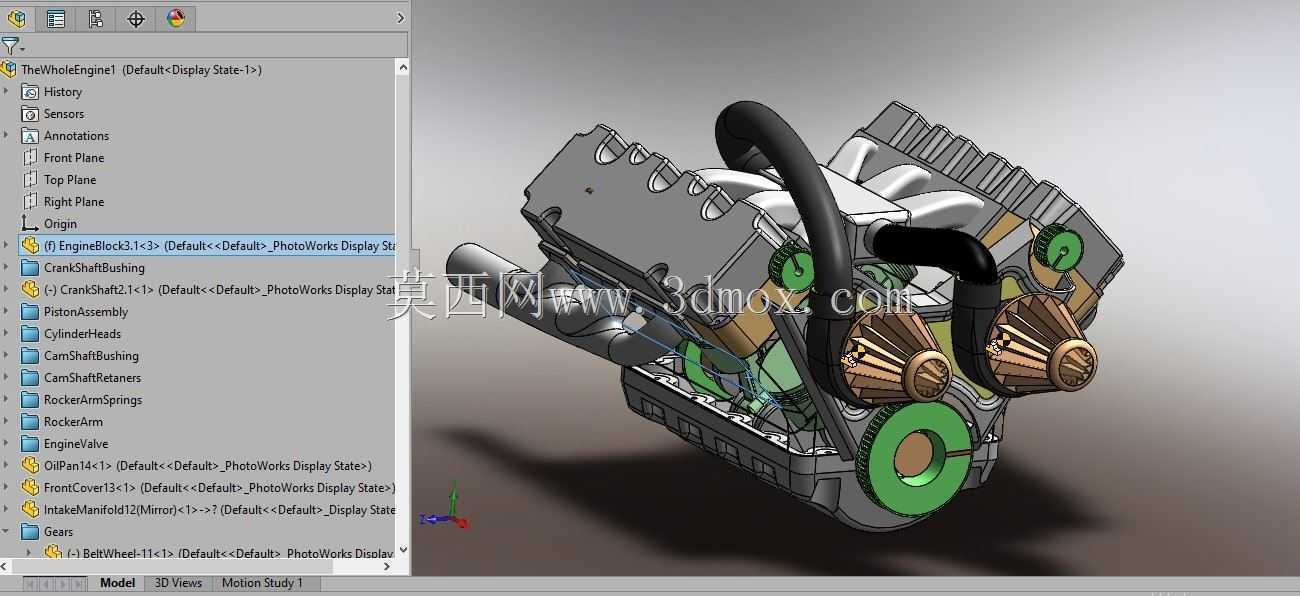The height and width of the screenshot is (596, 1300).
Task: Select the EngineValve folder
Action: (76, 444)
